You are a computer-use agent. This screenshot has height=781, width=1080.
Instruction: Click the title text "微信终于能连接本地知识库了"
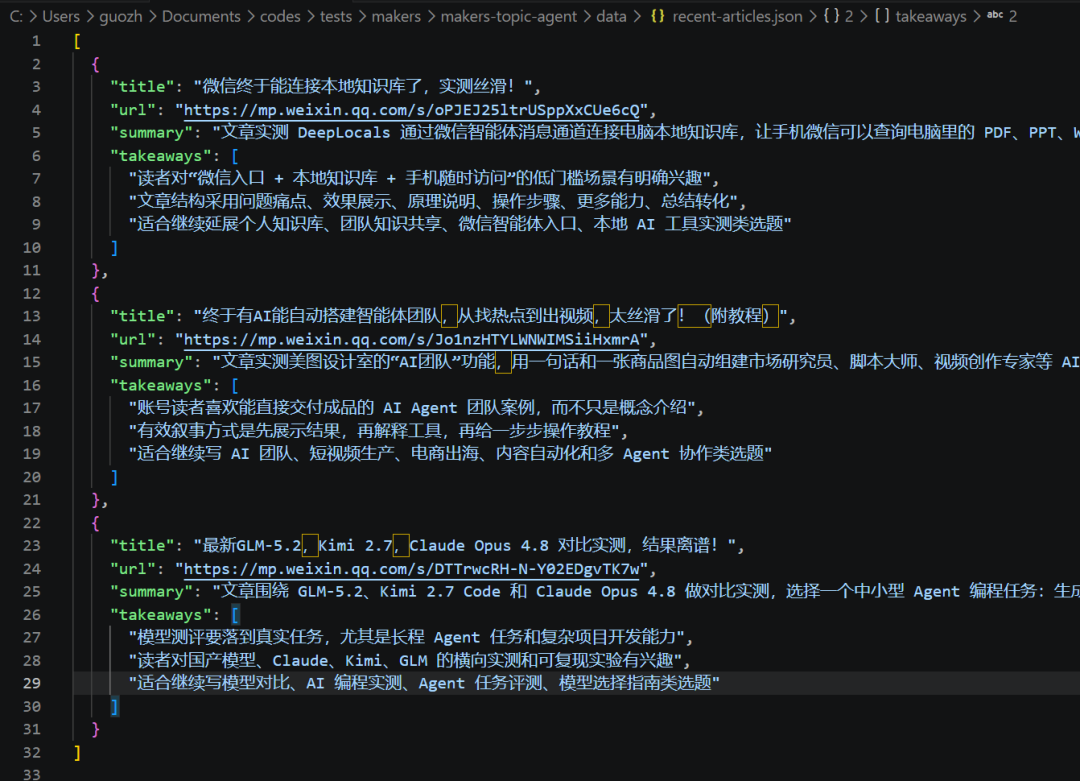(x=312, y=86)
